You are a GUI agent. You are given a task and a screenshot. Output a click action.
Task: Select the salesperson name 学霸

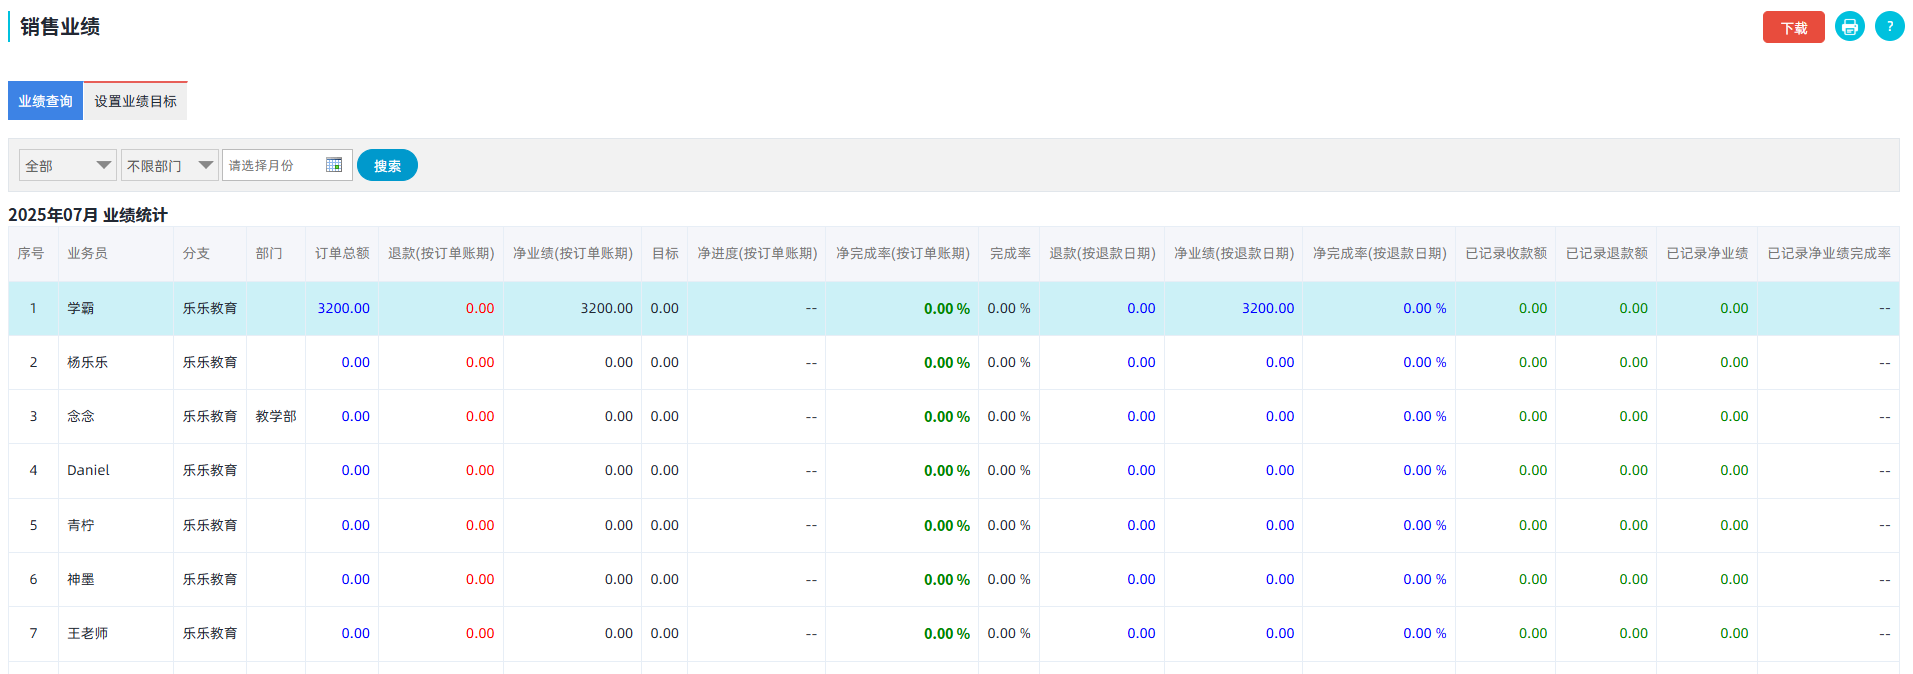click(x=81, y=308)
